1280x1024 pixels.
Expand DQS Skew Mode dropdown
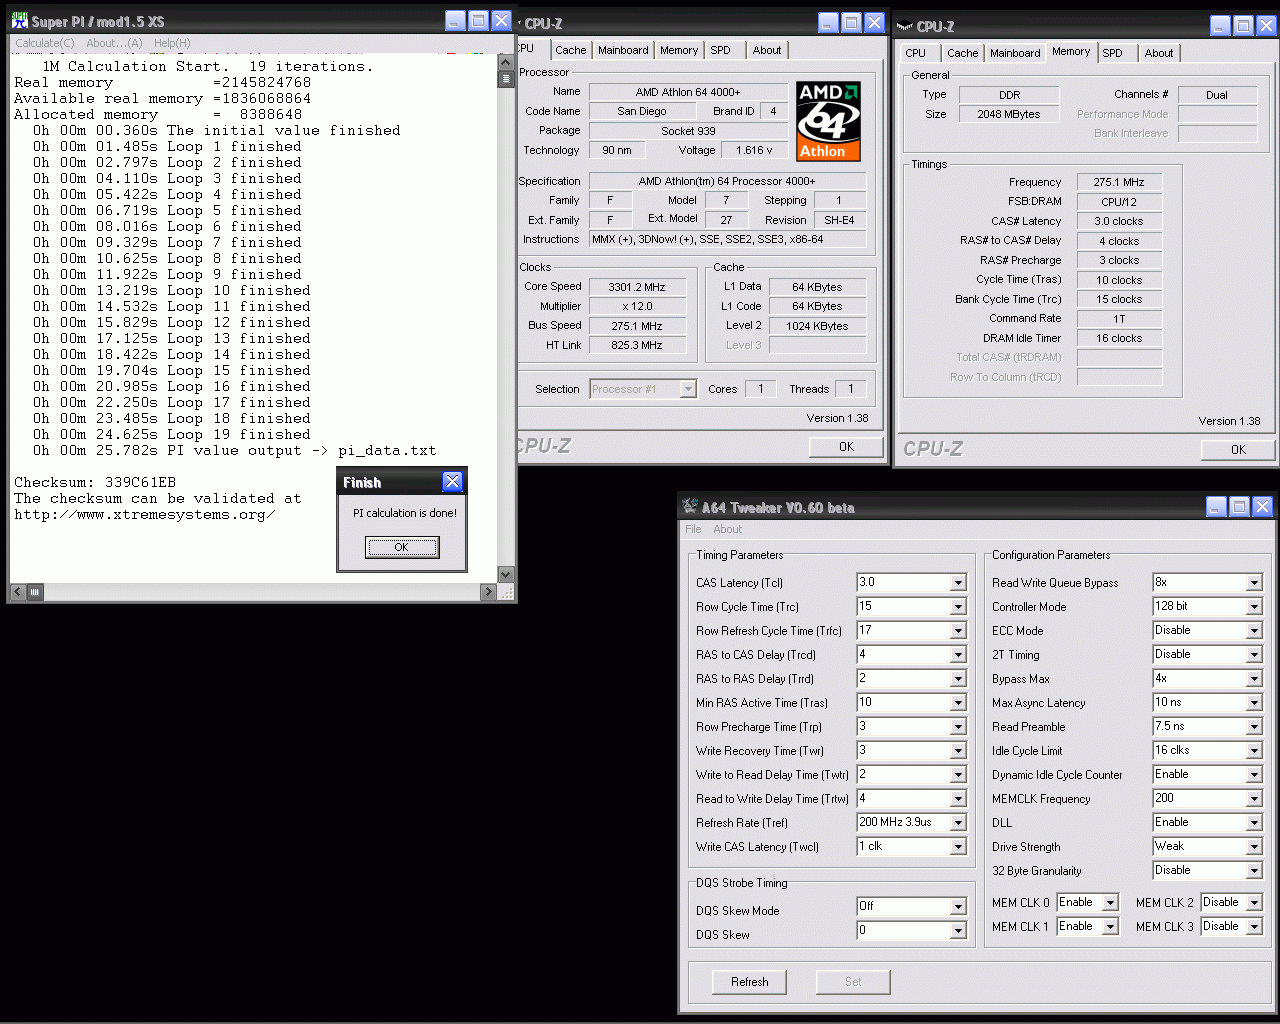(x=957, y=907)
